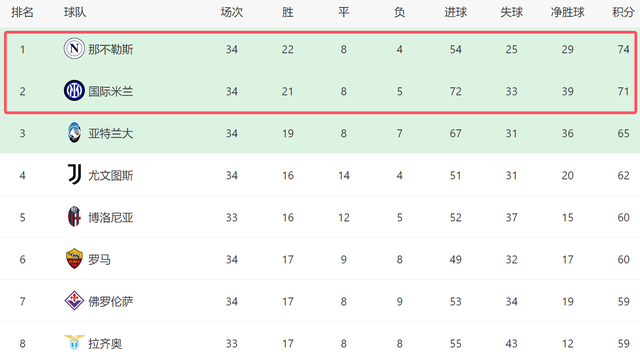The image size is (640, 361).
Task: Click the Bologna club badge
Action: pyautogui.click(x=74, y=217)
